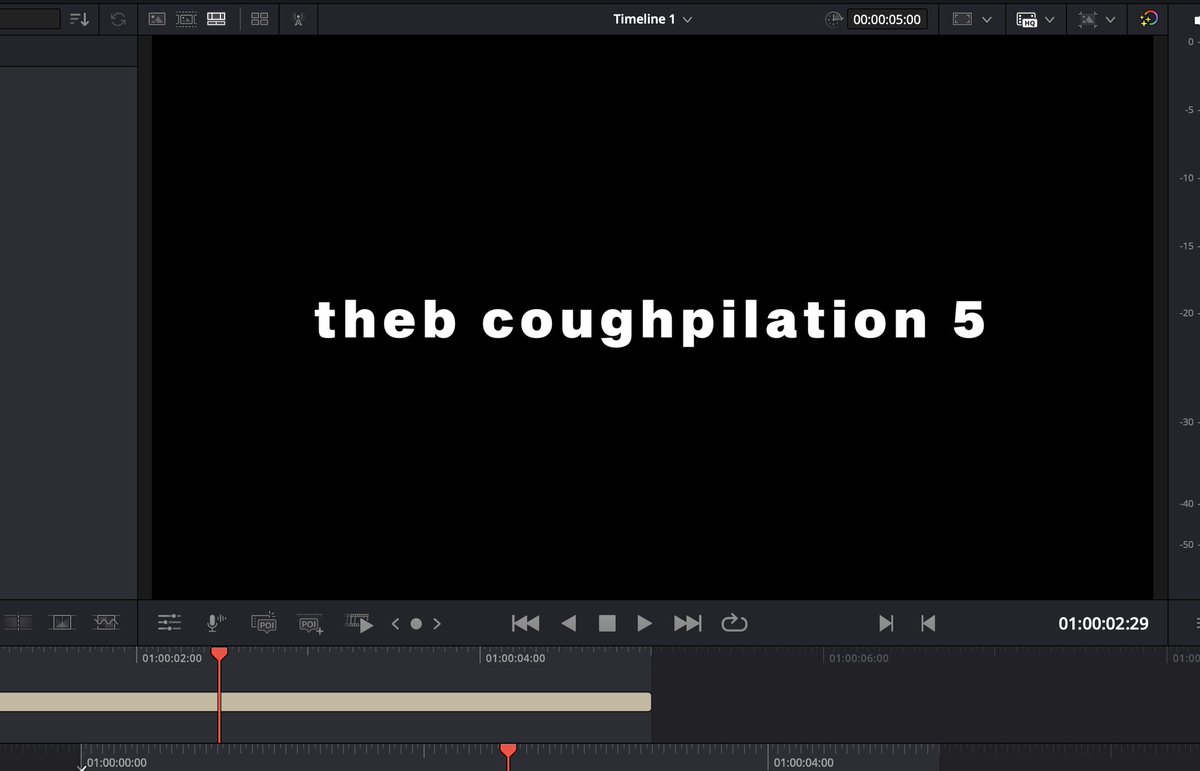Click the 01:00:04:00 mark on lower ruler
This screenshot has width=1200, height=771.
[x=803, y=763]
